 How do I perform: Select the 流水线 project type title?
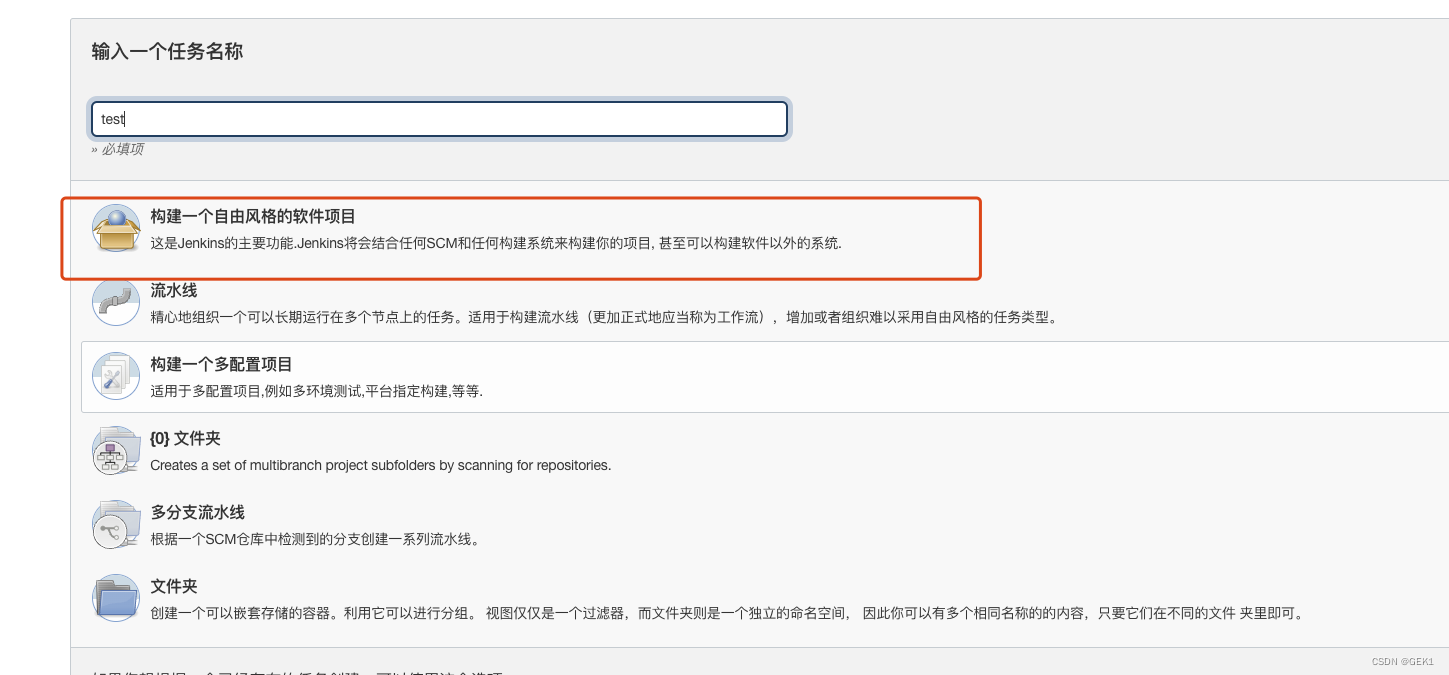point(174,290)
